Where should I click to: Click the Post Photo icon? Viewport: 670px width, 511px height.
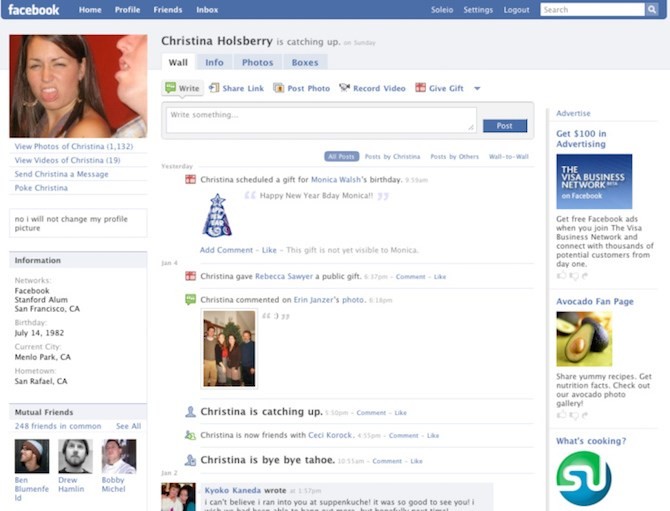(x=279, y=88)
